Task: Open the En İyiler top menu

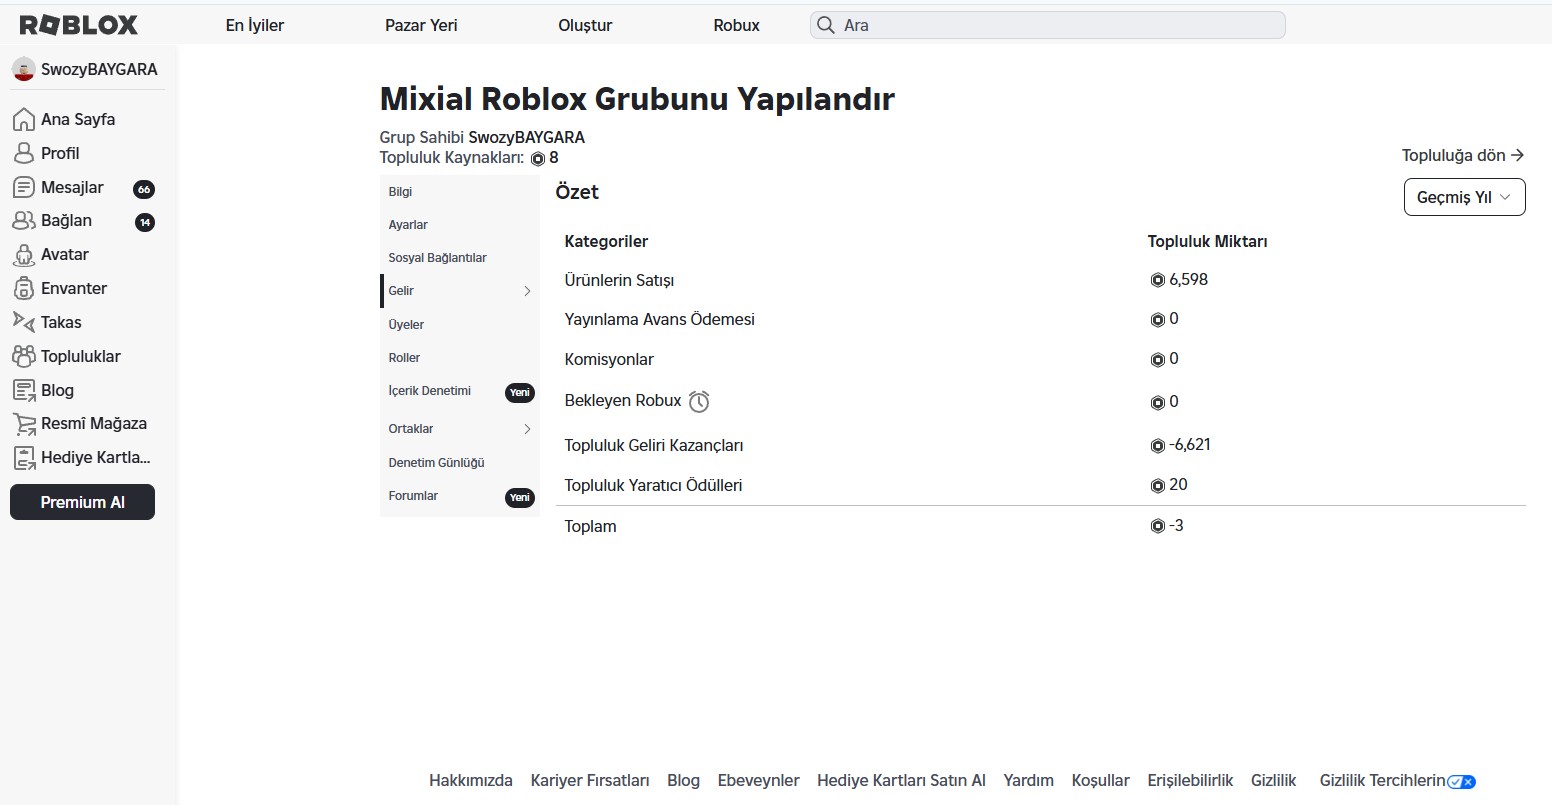Action: coord(255,25)
